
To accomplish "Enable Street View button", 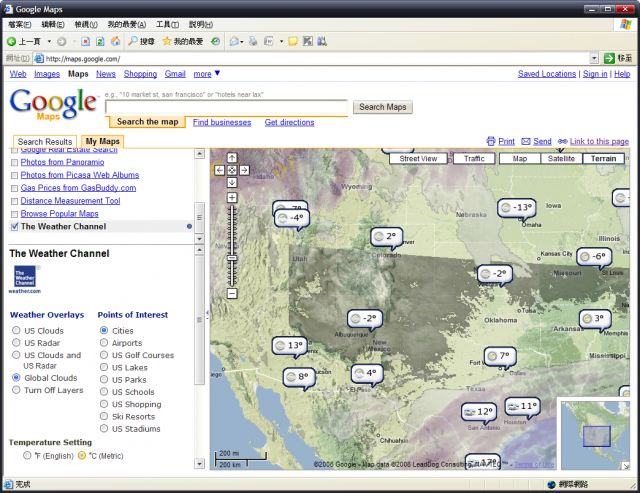I will click(418, 159).
